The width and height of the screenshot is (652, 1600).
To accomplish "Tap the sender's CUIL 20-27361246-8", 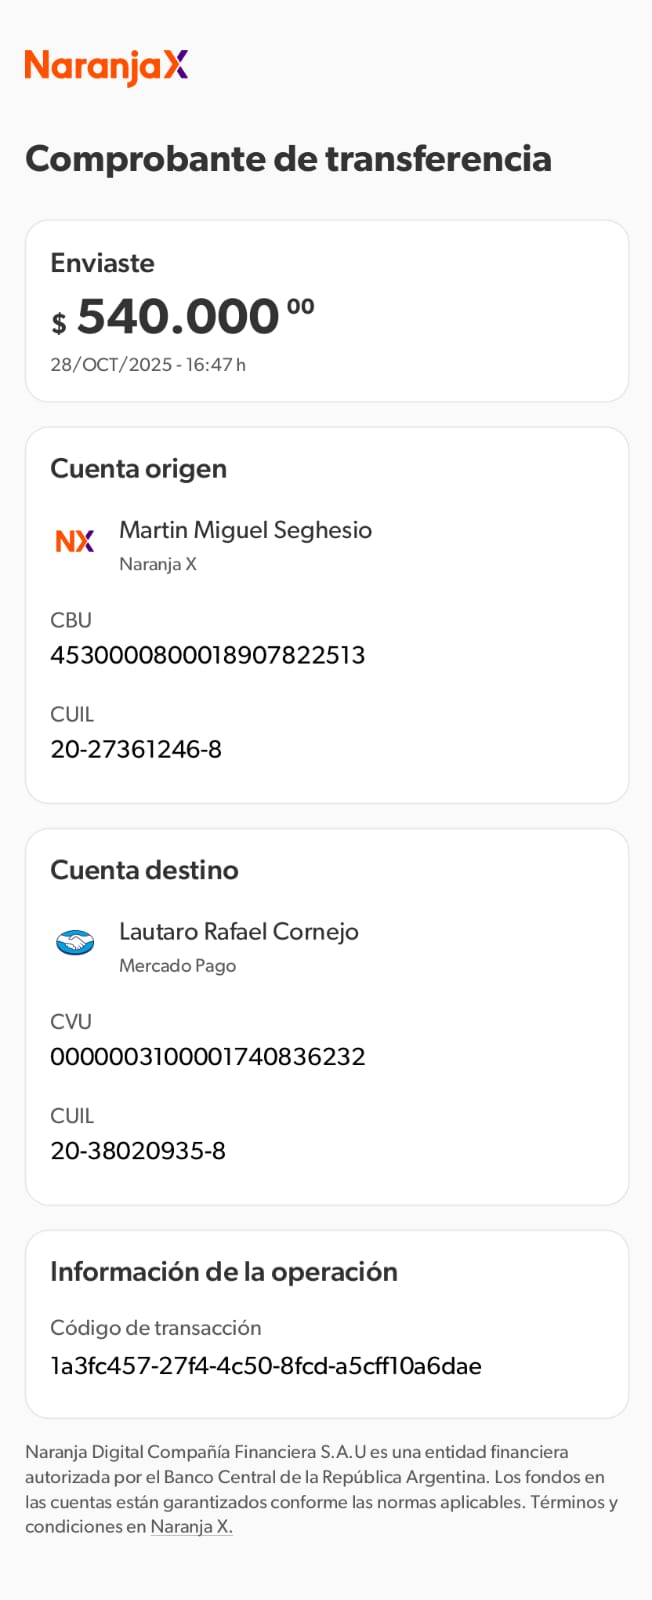I will [136, 749].
